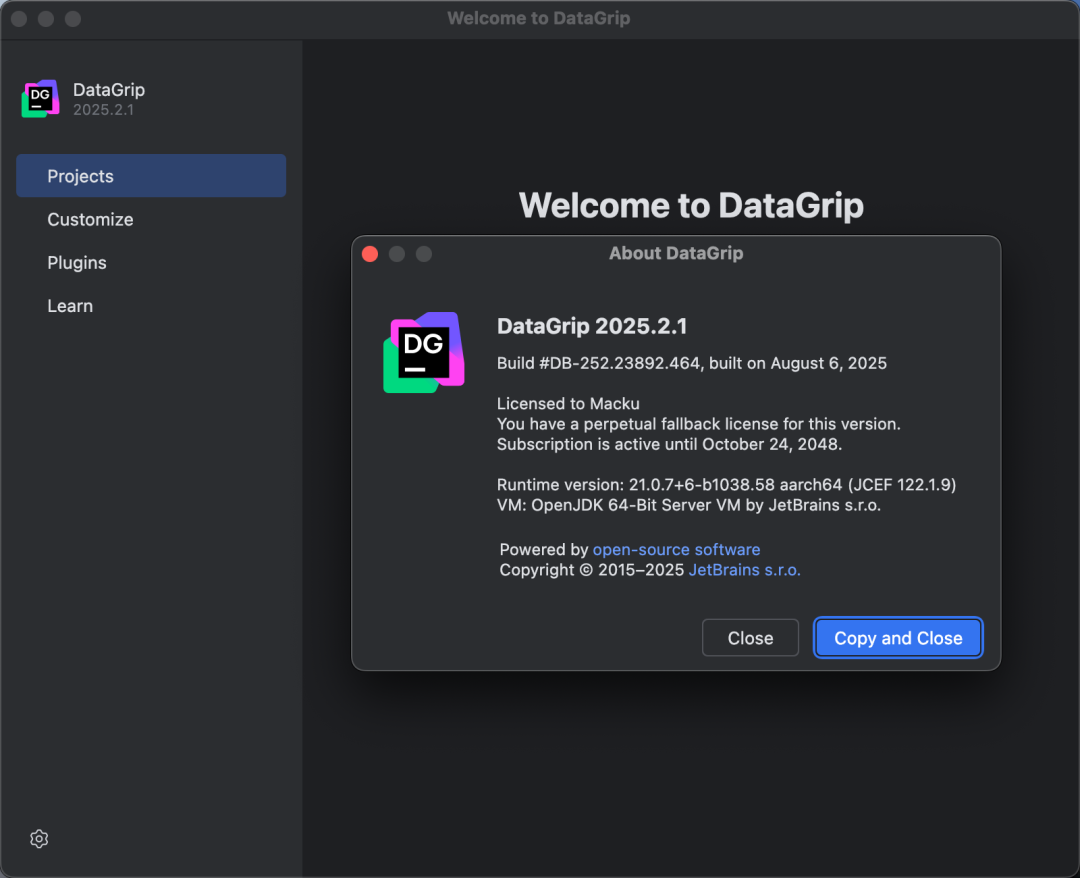Click the Build #DB-252.23892.464 line
The image size is (1080, 878).
click(x=692, y=363)
